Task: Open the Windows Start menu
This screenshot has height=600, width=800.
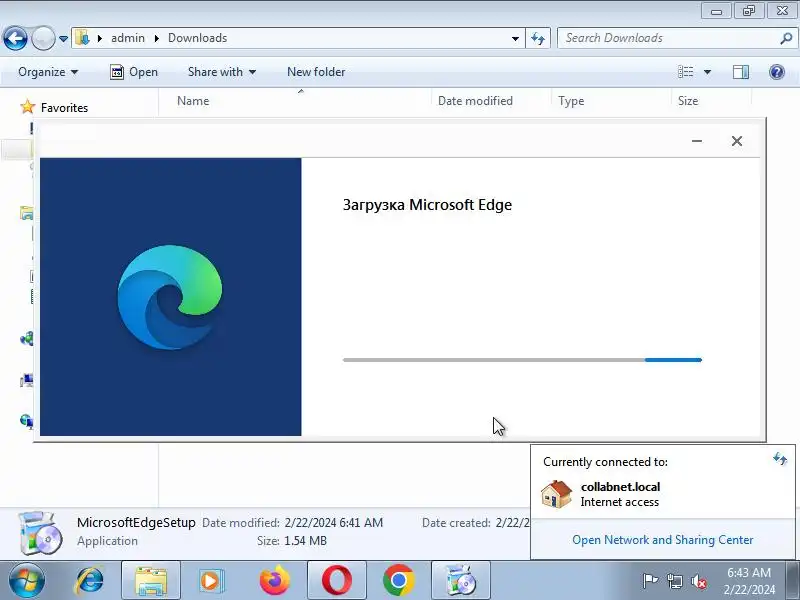Action: click(x=26, y=581)
